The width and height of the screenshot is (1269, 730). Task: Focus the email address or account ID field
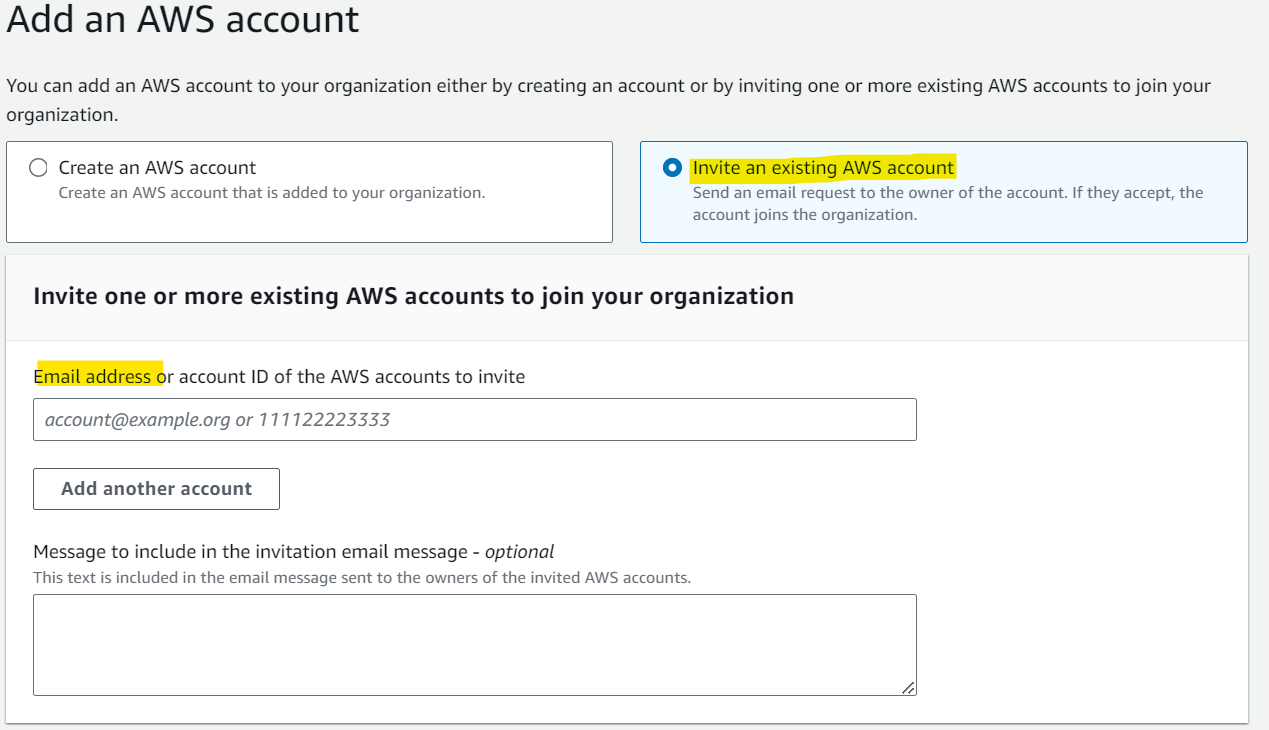point(475,420)
